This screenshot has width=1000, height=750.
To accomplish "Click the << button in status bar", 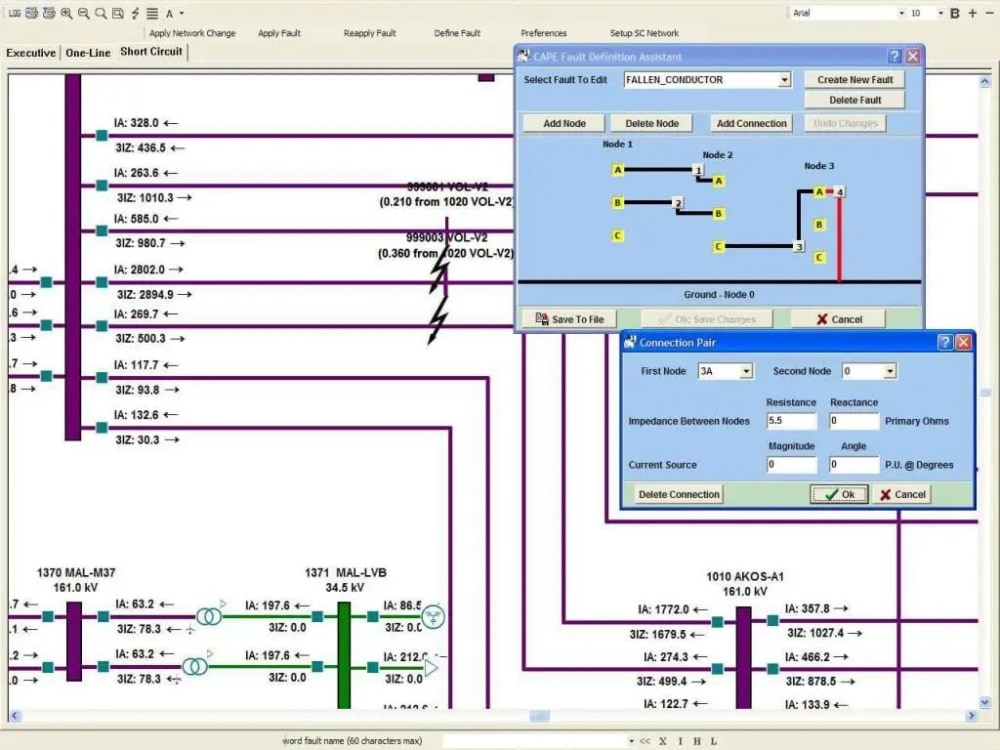I will 645,741.
